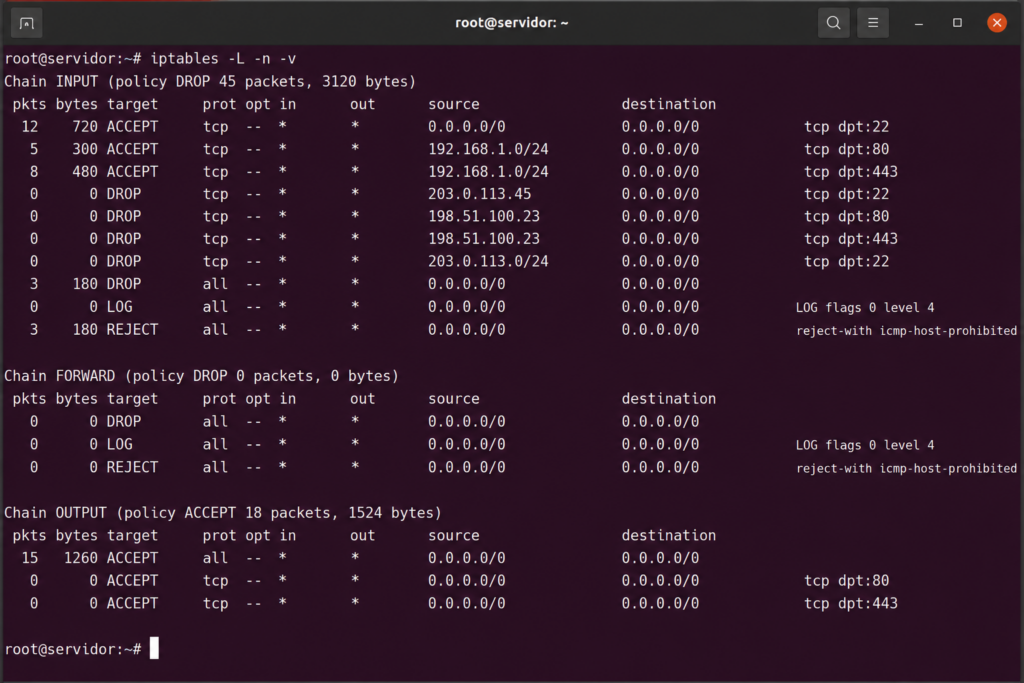The height and width of the screenshot is (683, 1024).
Task: Minimize the terminal window
Action: tap(918, 23)
